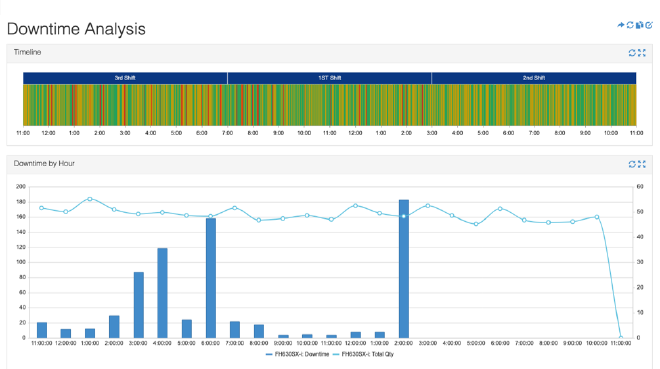
Task: Refresh the Downtime by Hour panel
Action: pyautogui.click(x=632, y=164)
